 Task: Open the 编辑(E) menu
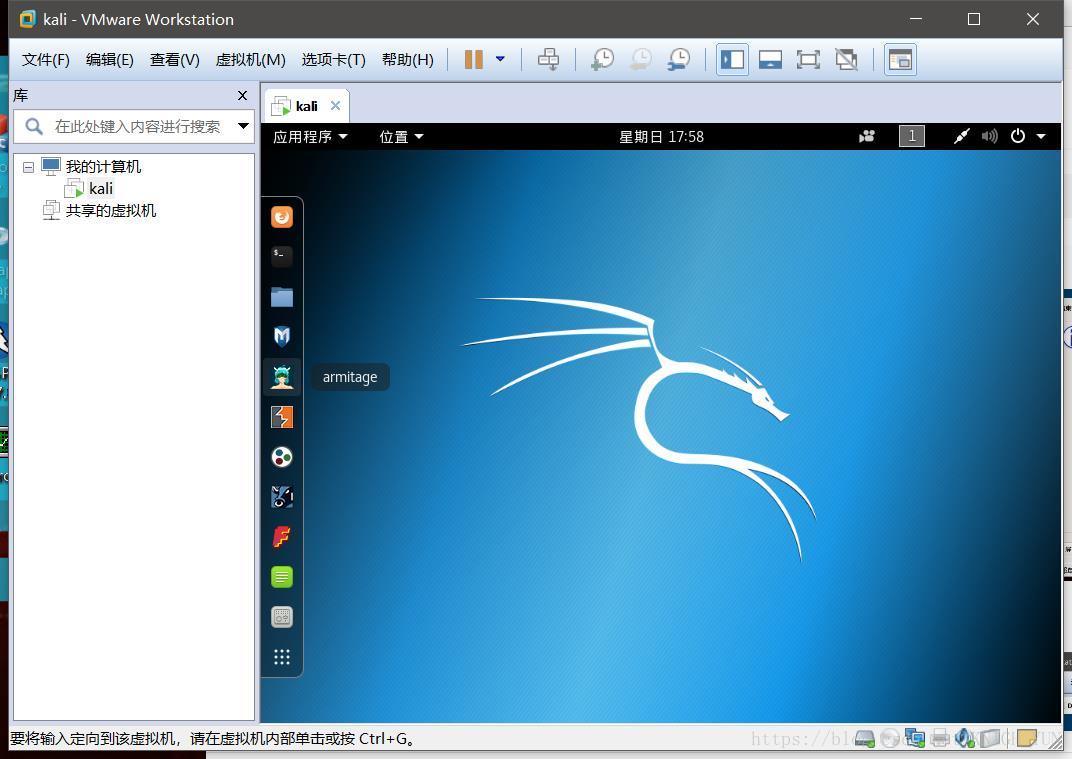click(x=109, y=60)
